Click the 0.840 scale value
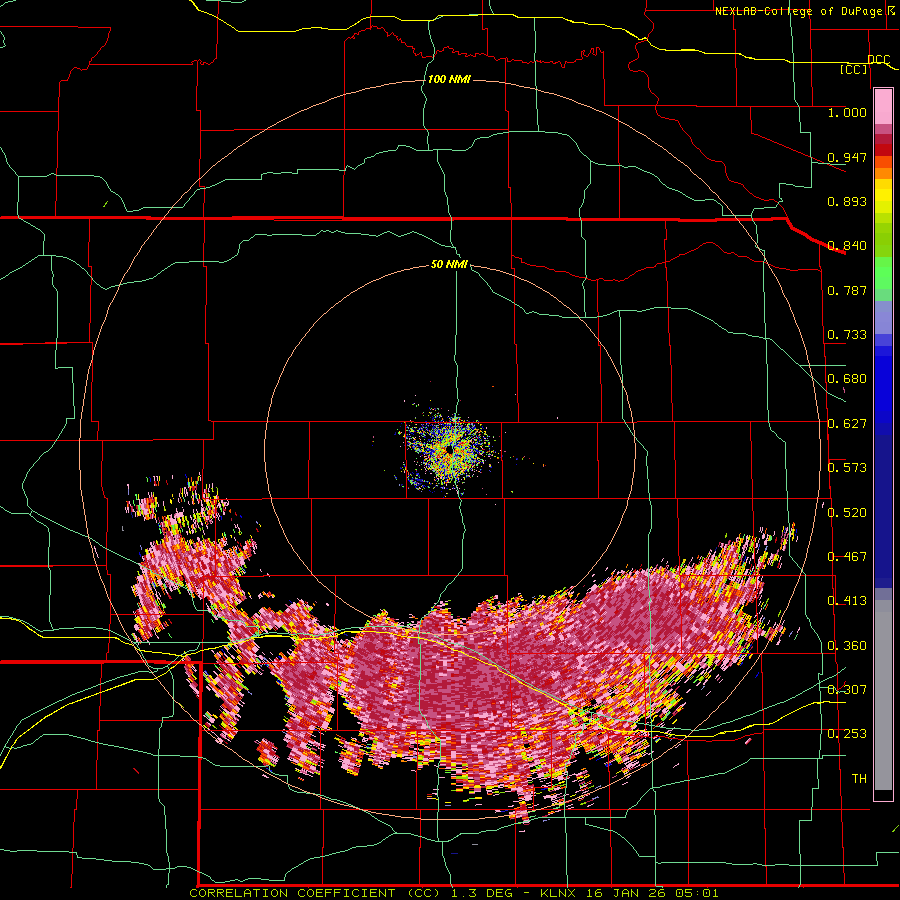Viewport: 900px width, 900px height. tap(847, 246)
